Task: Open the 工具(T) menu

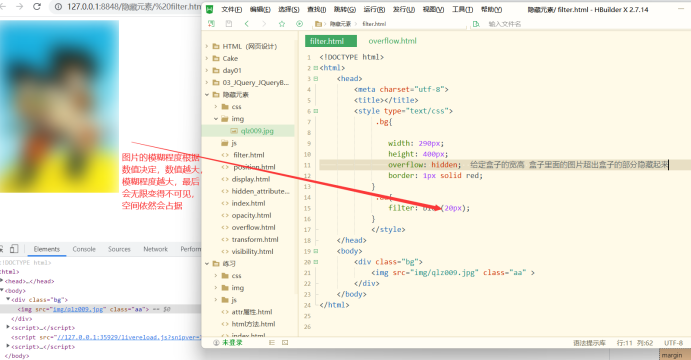Action: [x=462, y=9]
